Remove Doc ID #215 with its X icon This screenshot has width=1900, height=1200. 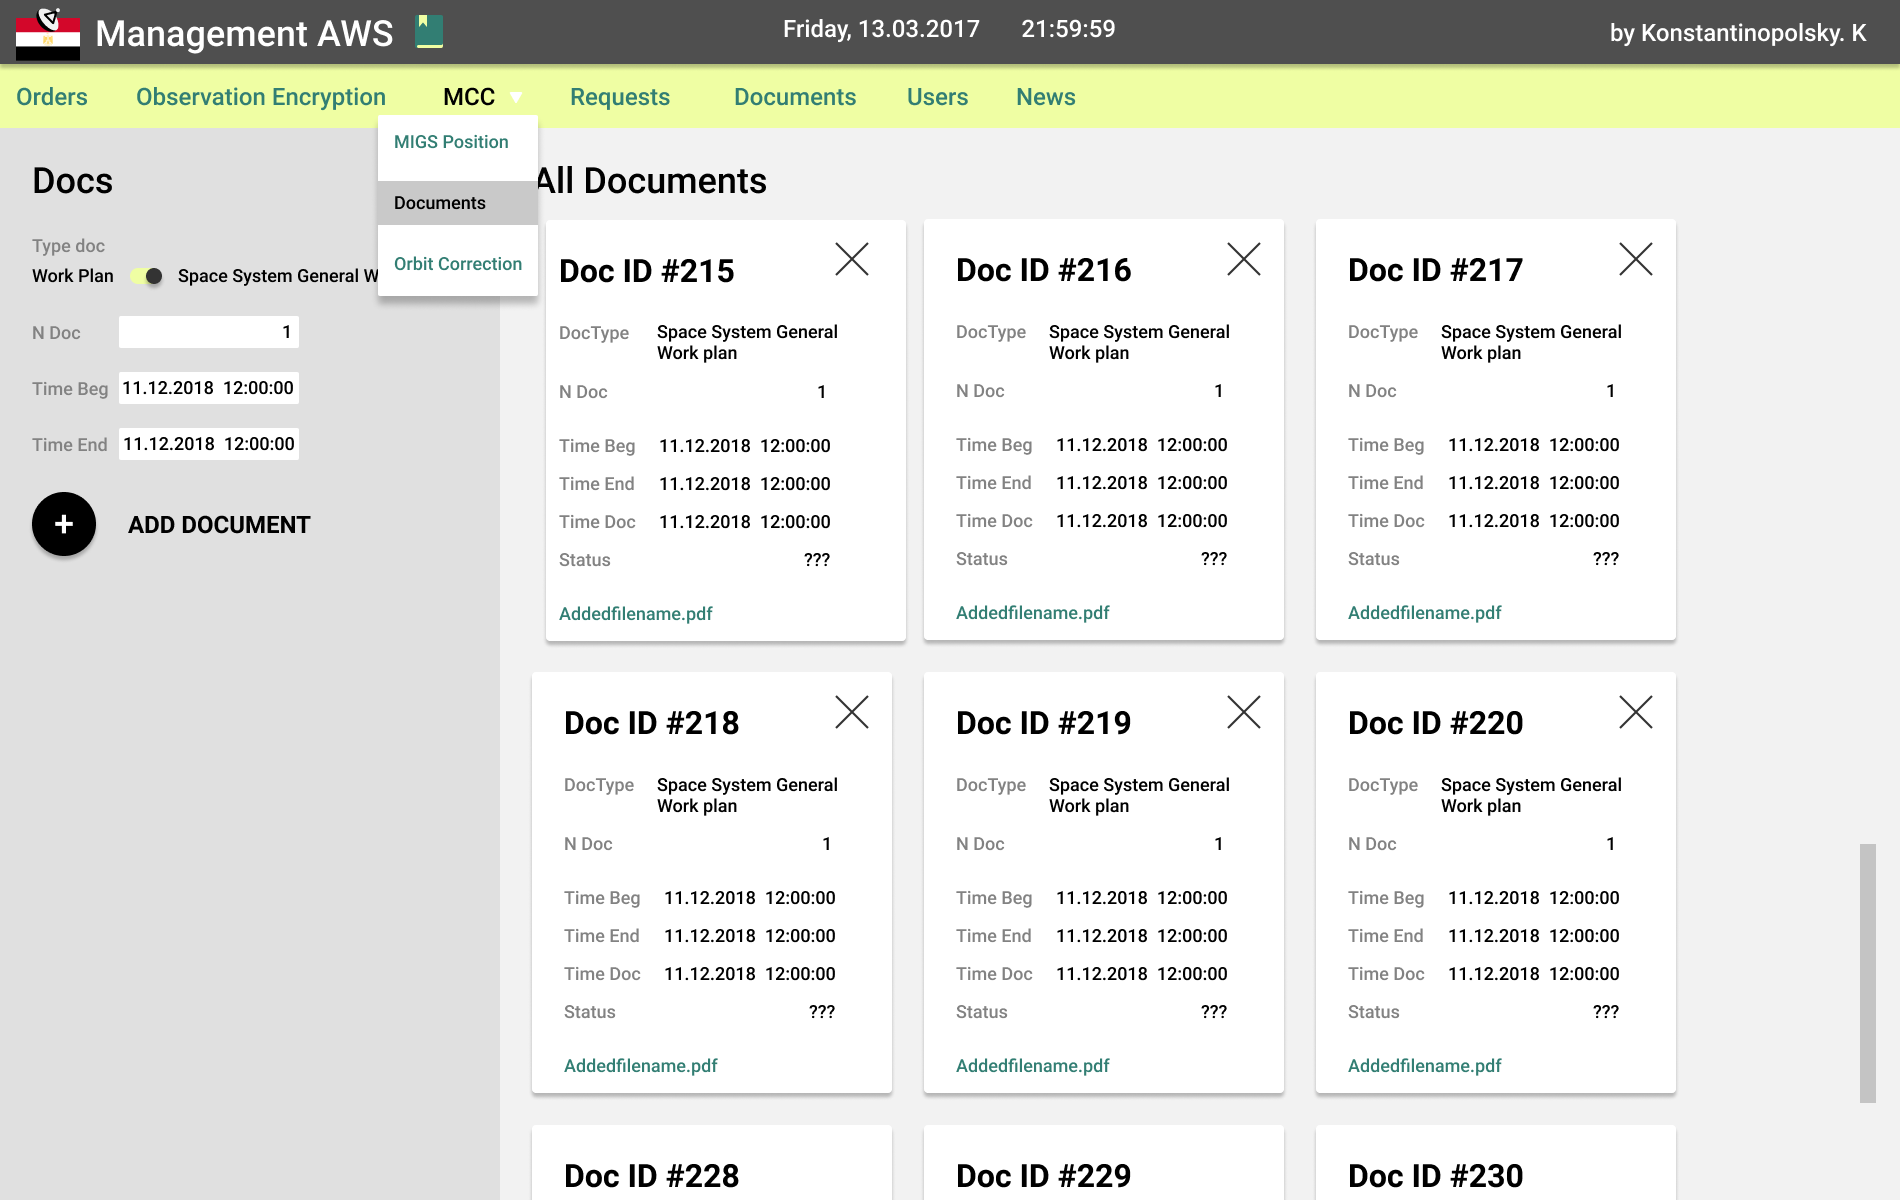[851, 260]
